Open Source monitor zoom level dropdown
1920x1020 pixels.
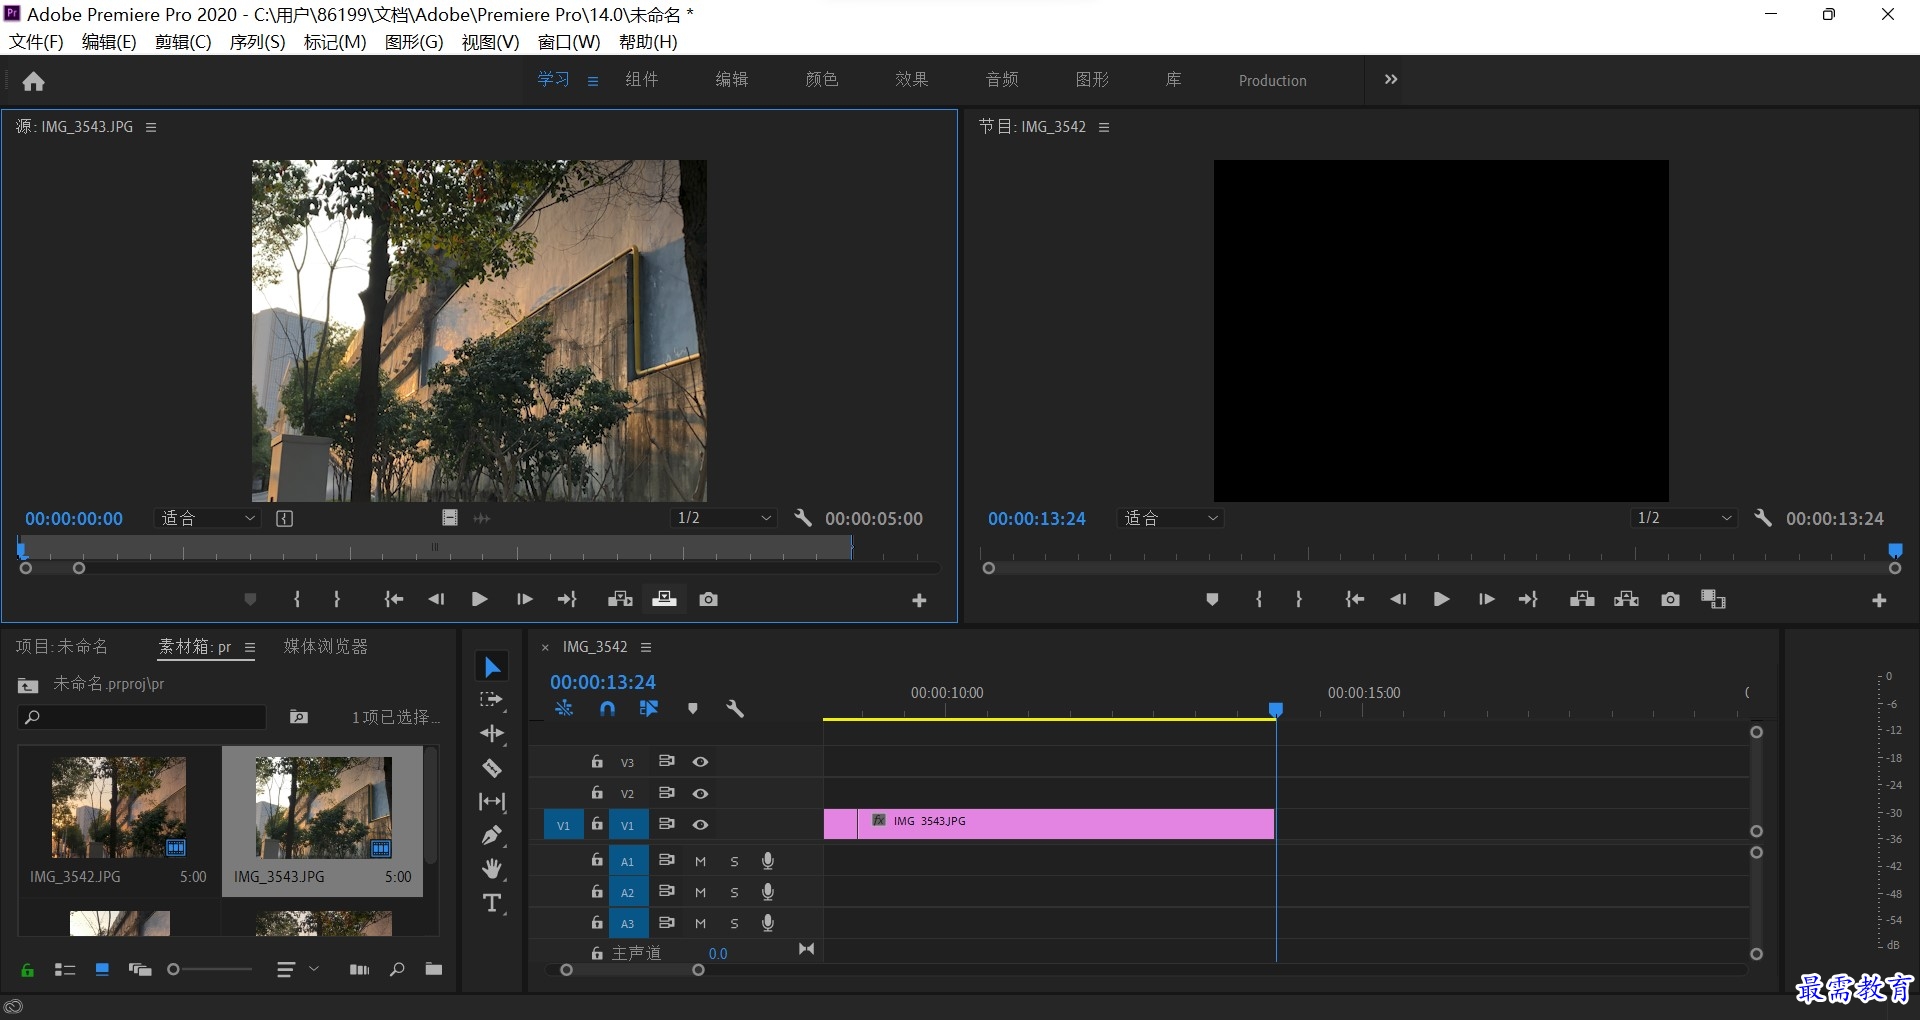tap(208, 518)
